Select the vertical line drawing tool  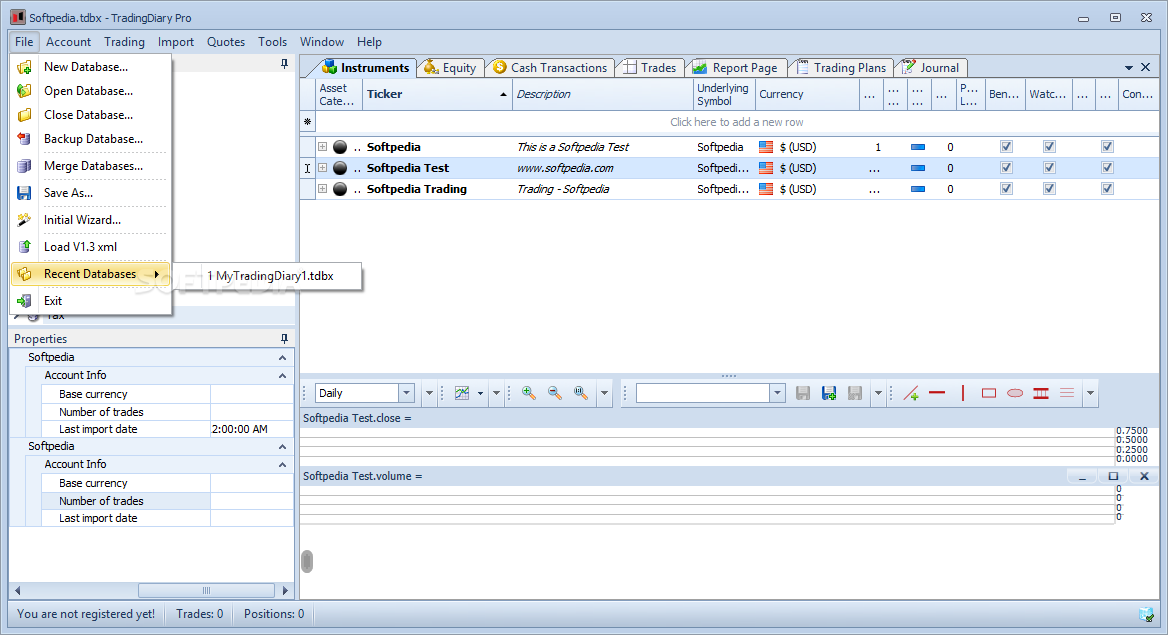coord(963,393)
